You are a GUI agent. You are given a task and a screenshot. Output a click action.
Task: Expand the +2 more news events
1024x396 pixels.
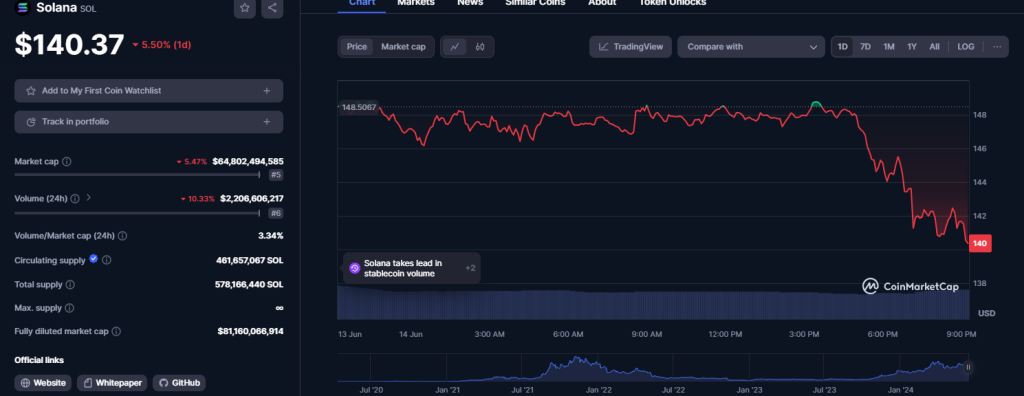point(470,269)
